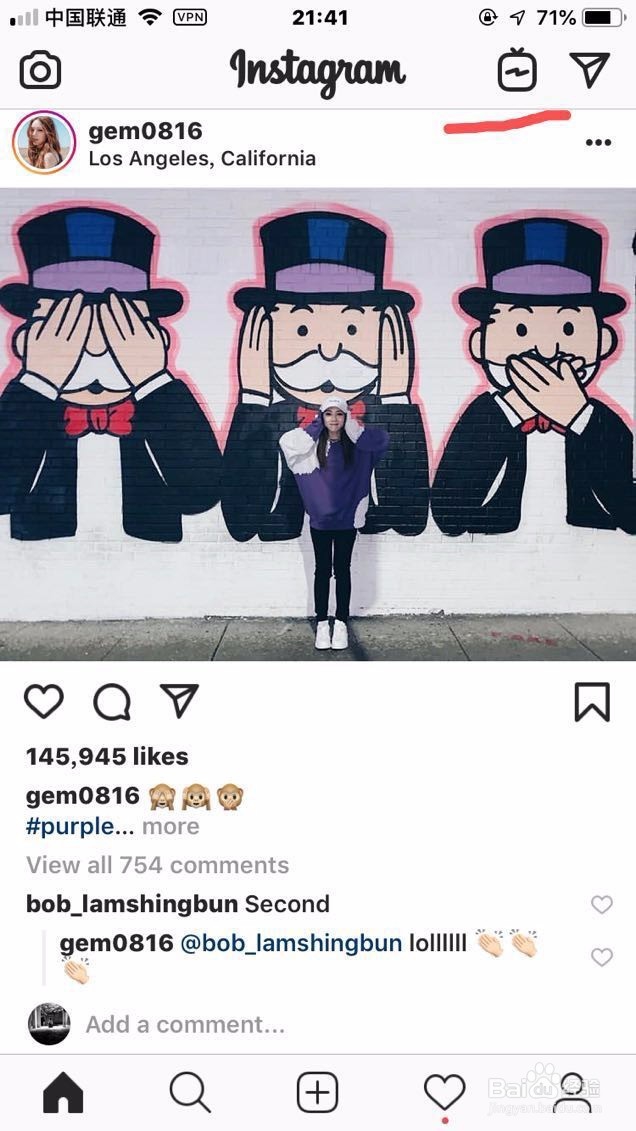
Task: Go to Home tab in bottom bar
Action: coord(63,1092)
